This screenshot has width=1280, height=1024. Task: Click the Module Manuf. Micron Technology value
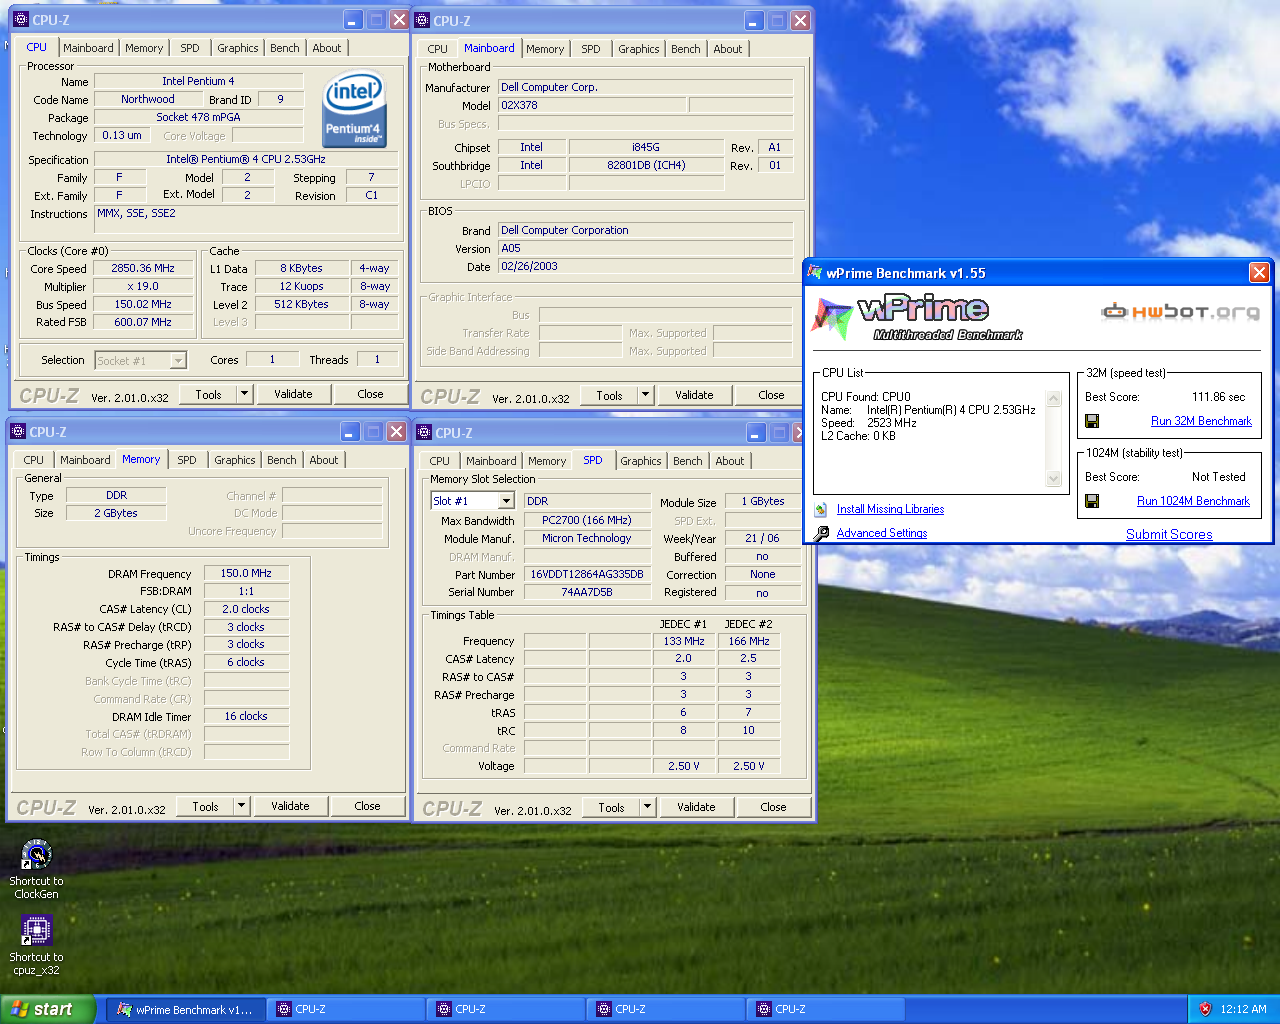(x=587, y=538)
